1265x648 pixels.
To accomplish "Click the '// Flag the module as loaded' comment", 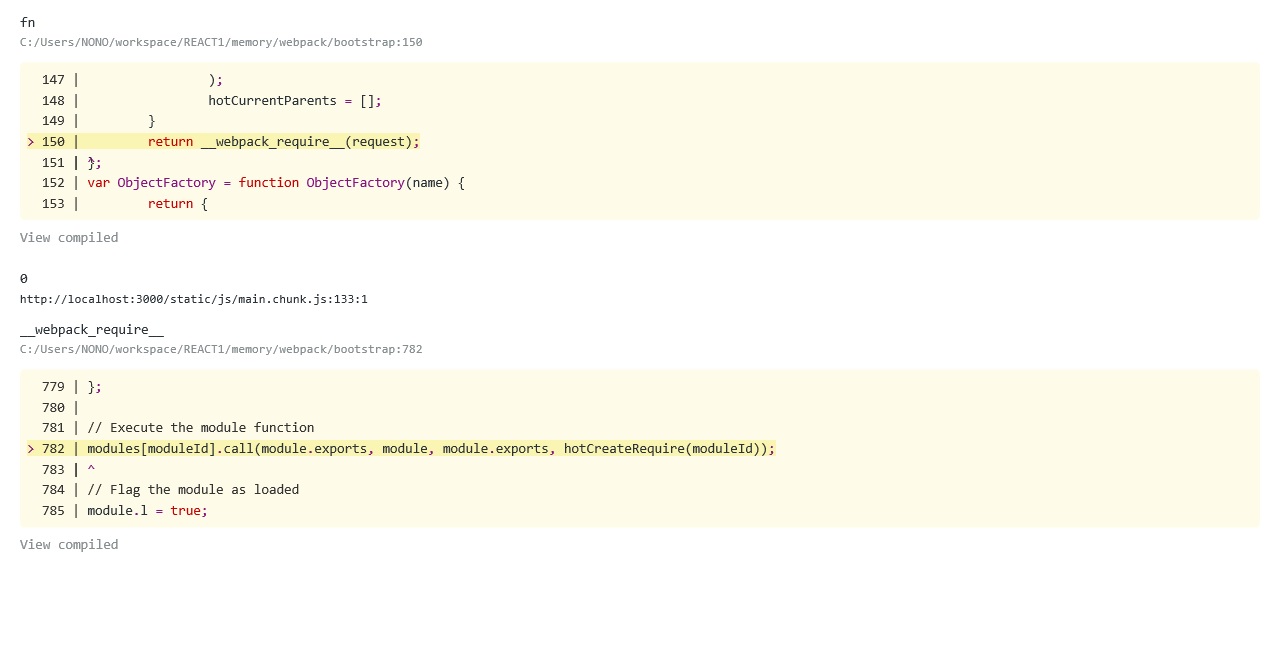I will pyautogui.click(x=193, y=490).
